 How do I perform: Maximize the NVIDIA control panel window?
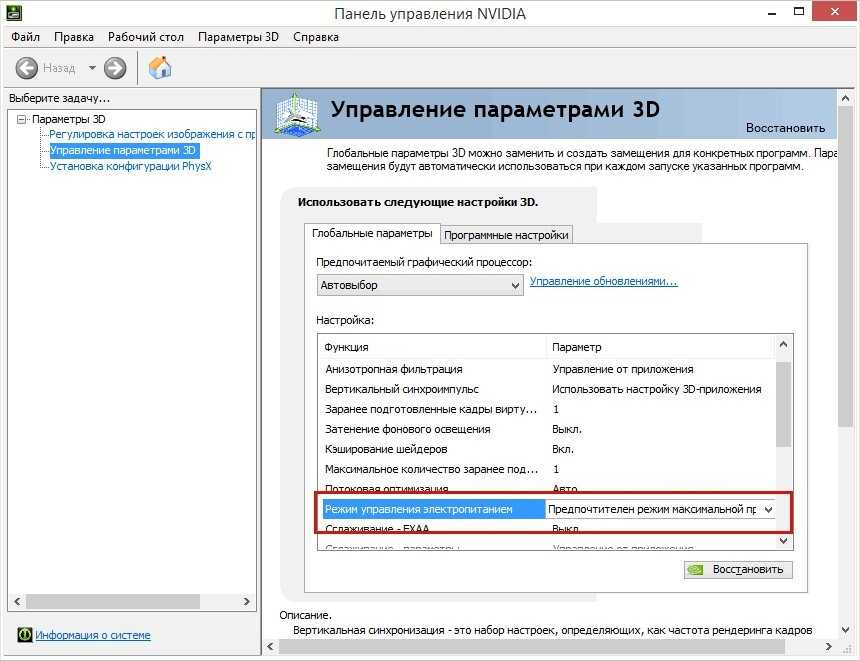pos(799,12)
